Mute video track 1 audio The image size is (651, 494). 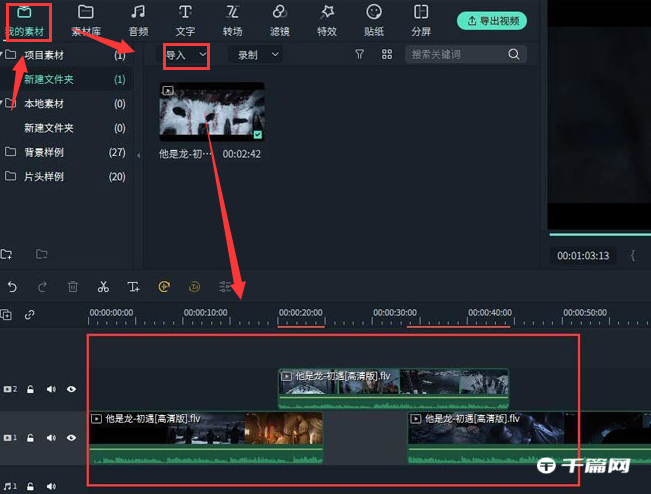(51, 438)
